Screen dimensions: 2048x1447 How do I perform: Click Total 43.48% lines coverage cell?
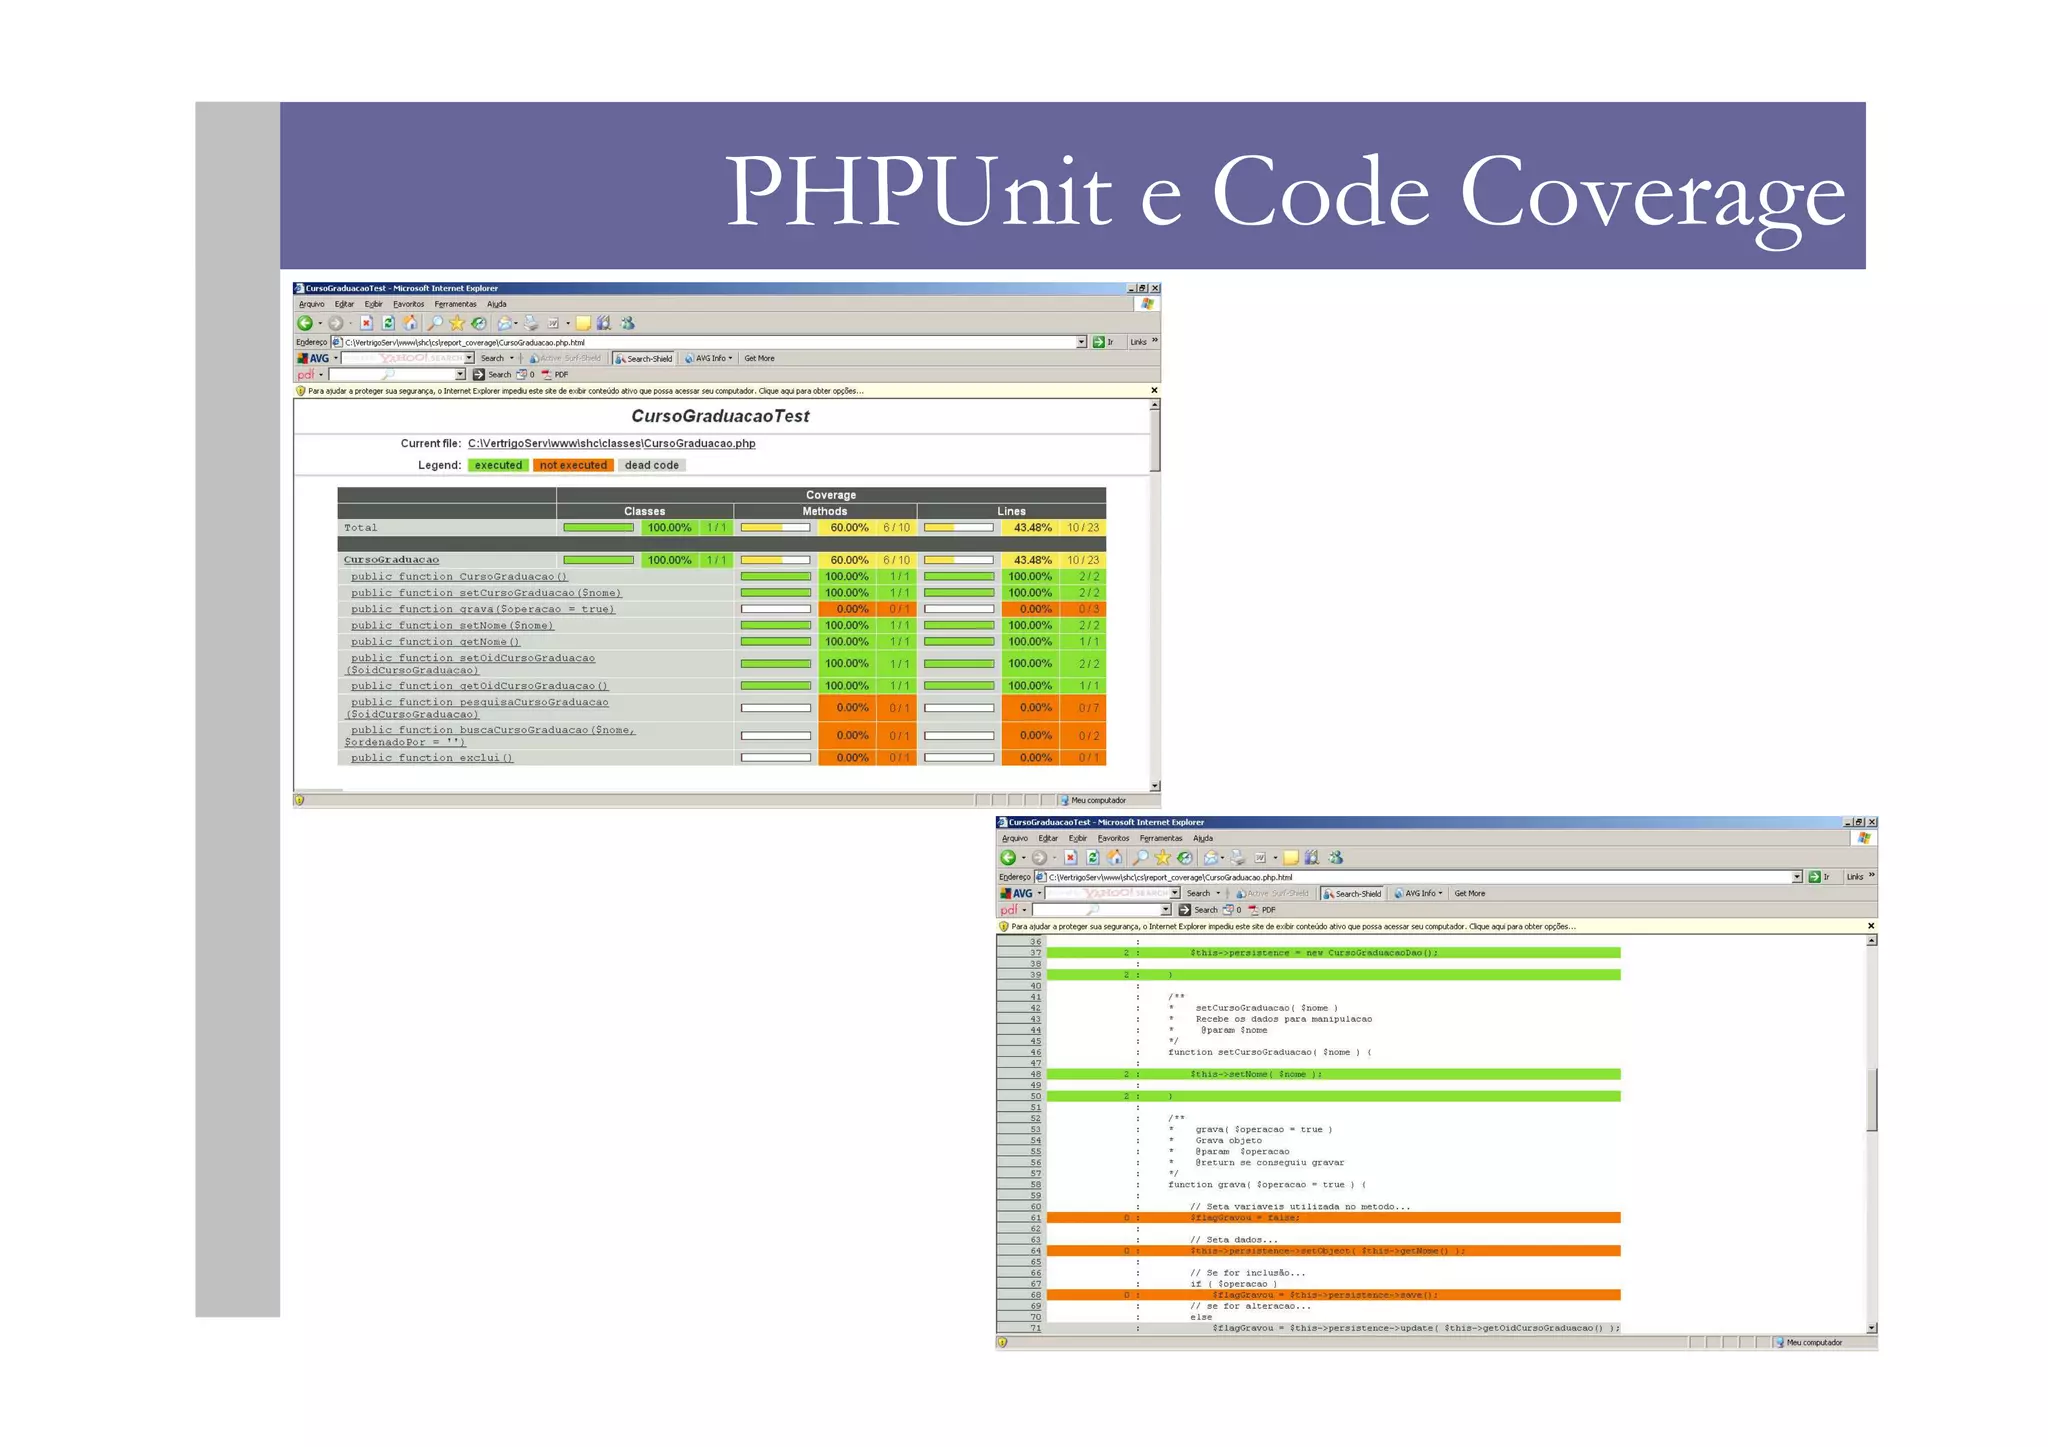point(1032,527)
